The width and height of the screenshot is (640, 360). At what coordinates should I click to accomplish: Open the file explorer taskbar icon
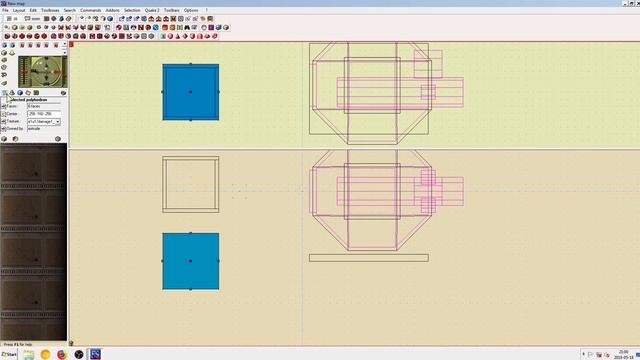pos(29,354)
